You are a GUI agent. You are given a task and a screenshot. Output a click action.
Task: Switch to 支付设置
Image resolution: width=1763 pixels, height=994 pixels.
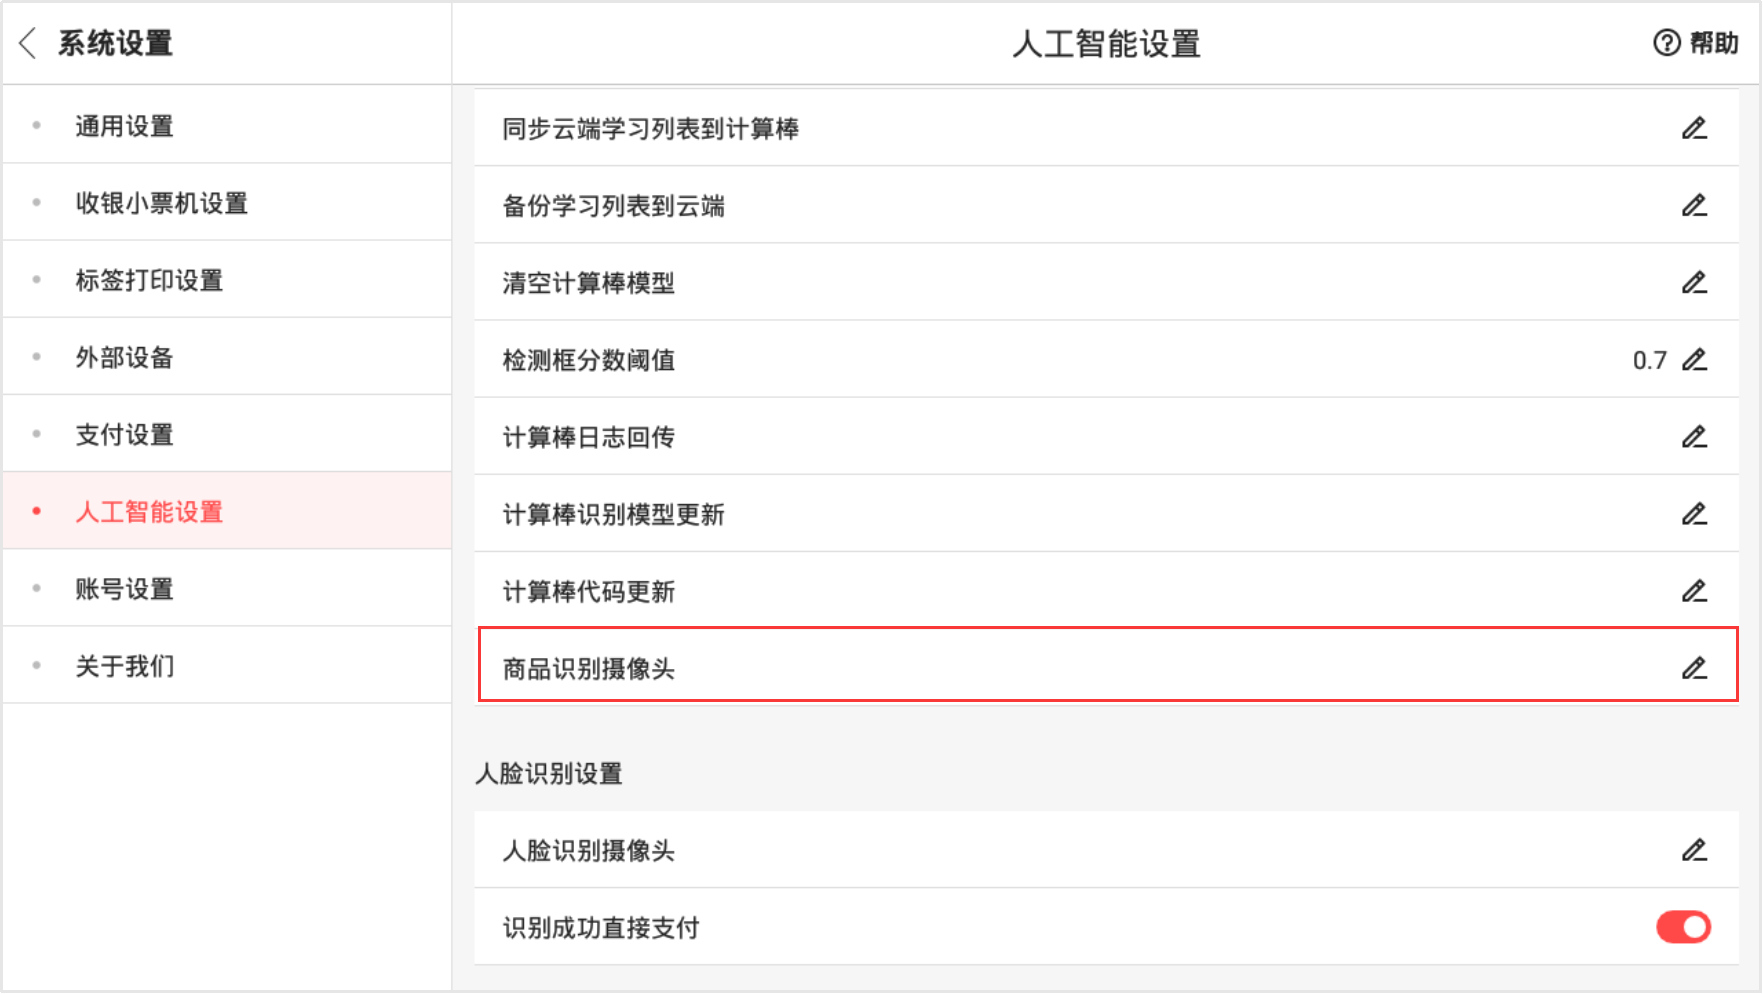[125, 434]
